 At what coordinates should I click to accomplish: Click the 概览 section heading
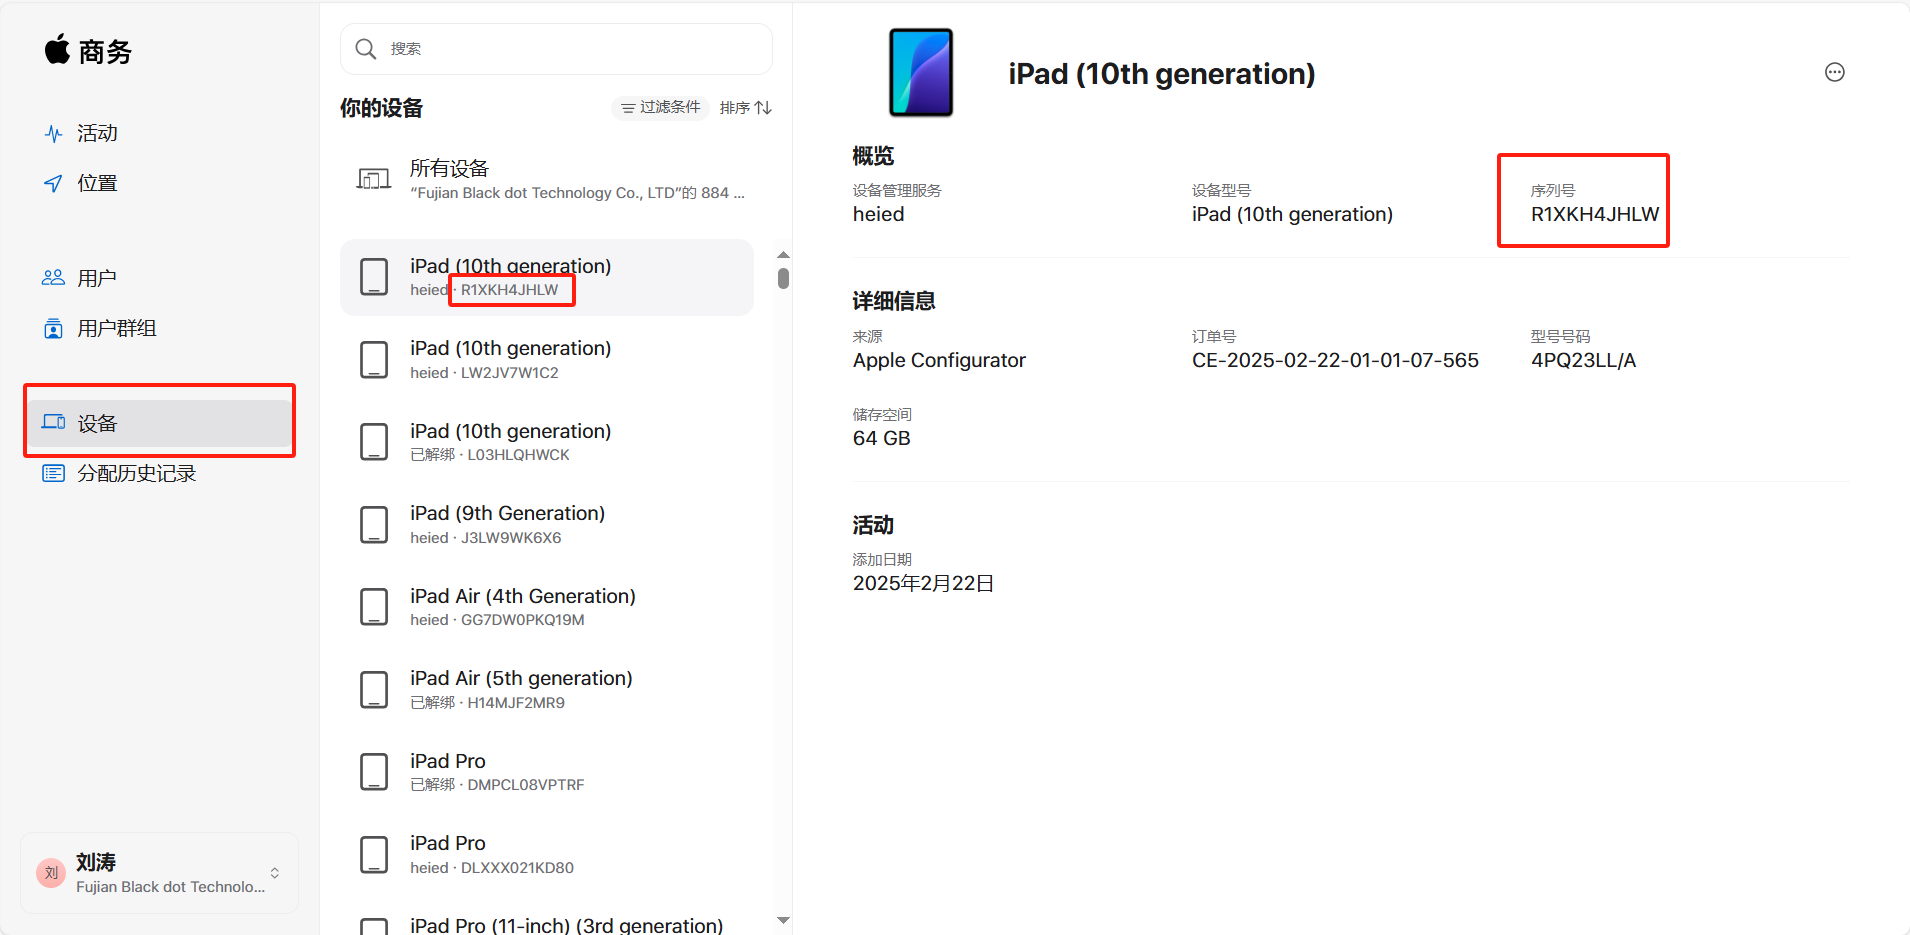[x=873, y=156]
